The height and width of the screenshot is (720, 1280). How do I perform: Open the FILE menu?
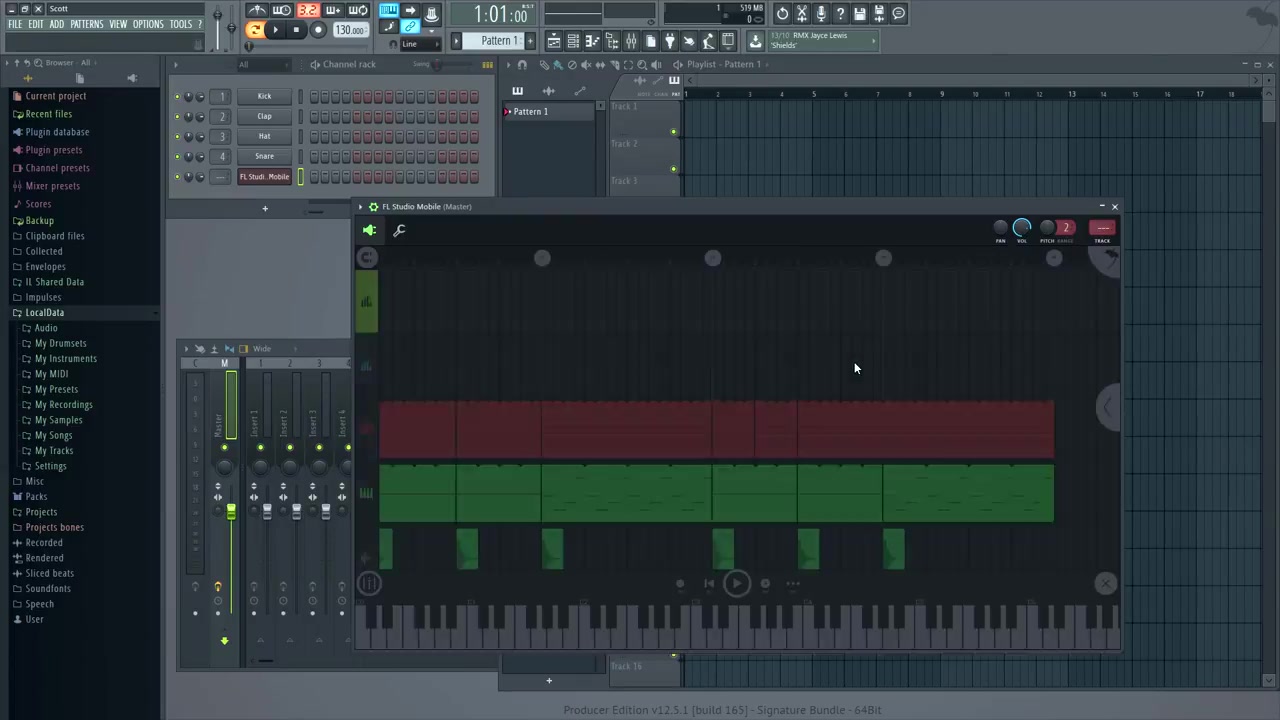[15, 24]
